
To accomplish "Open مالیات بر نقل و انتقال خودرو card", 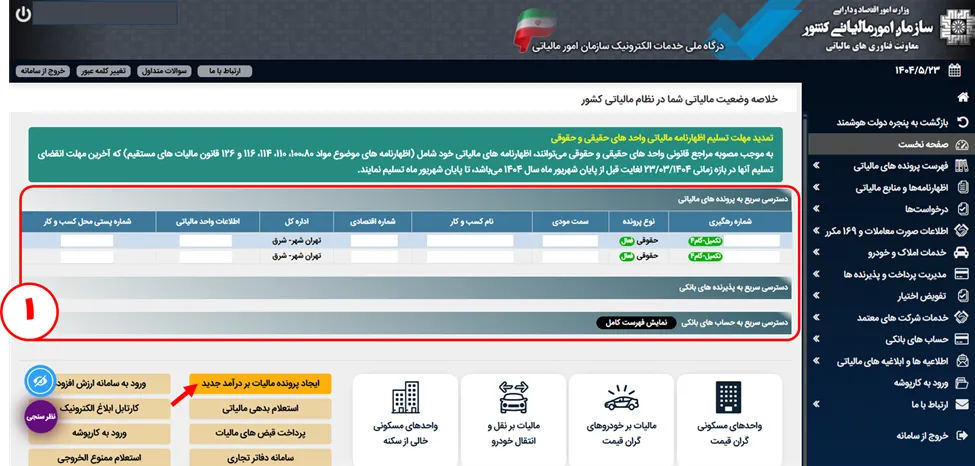I will pyautogui.click(x=514, y=420).
